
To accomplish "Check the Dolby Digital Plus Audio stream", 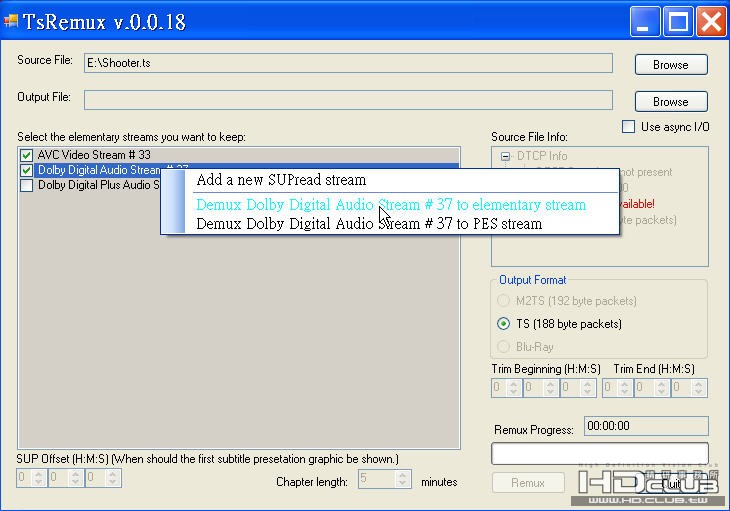I will 27,185.
